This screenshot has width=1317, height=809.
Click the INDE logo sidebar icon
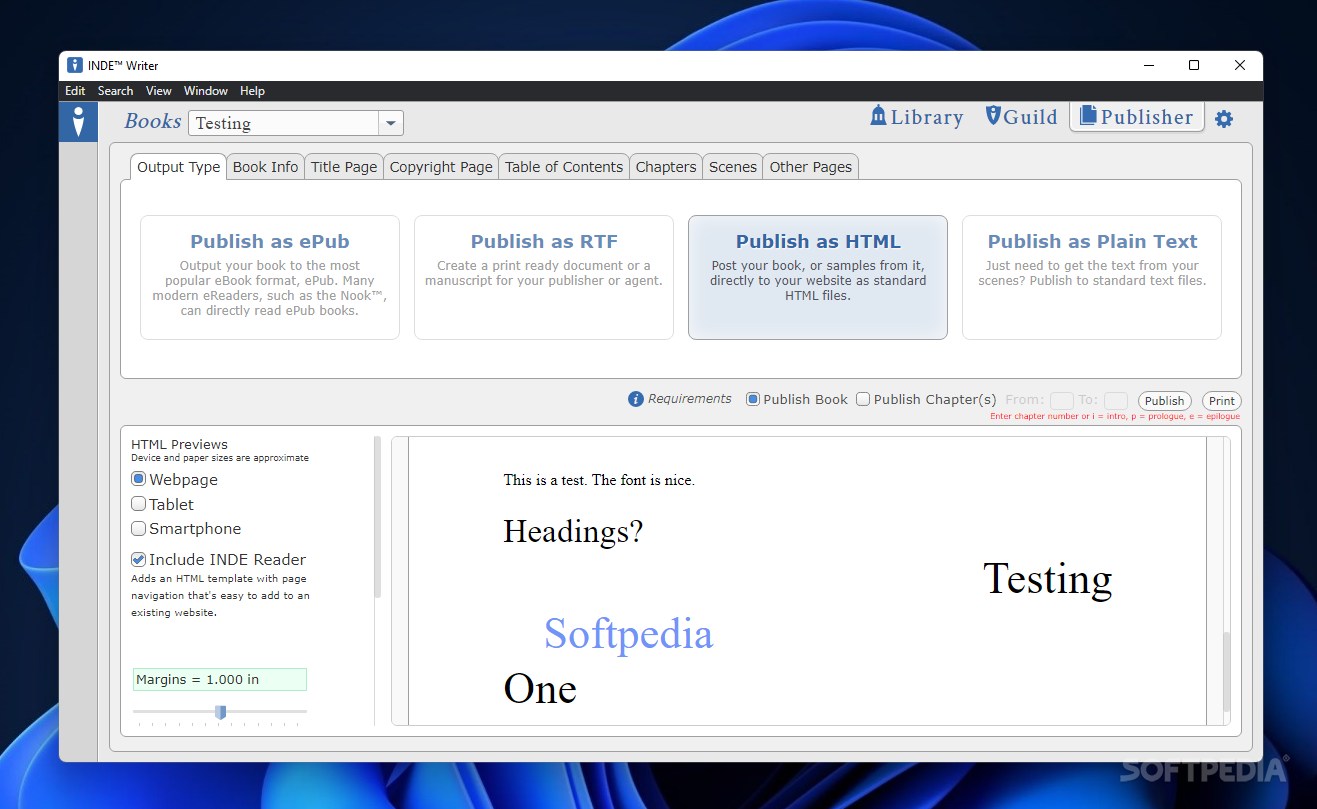[78, 122]
